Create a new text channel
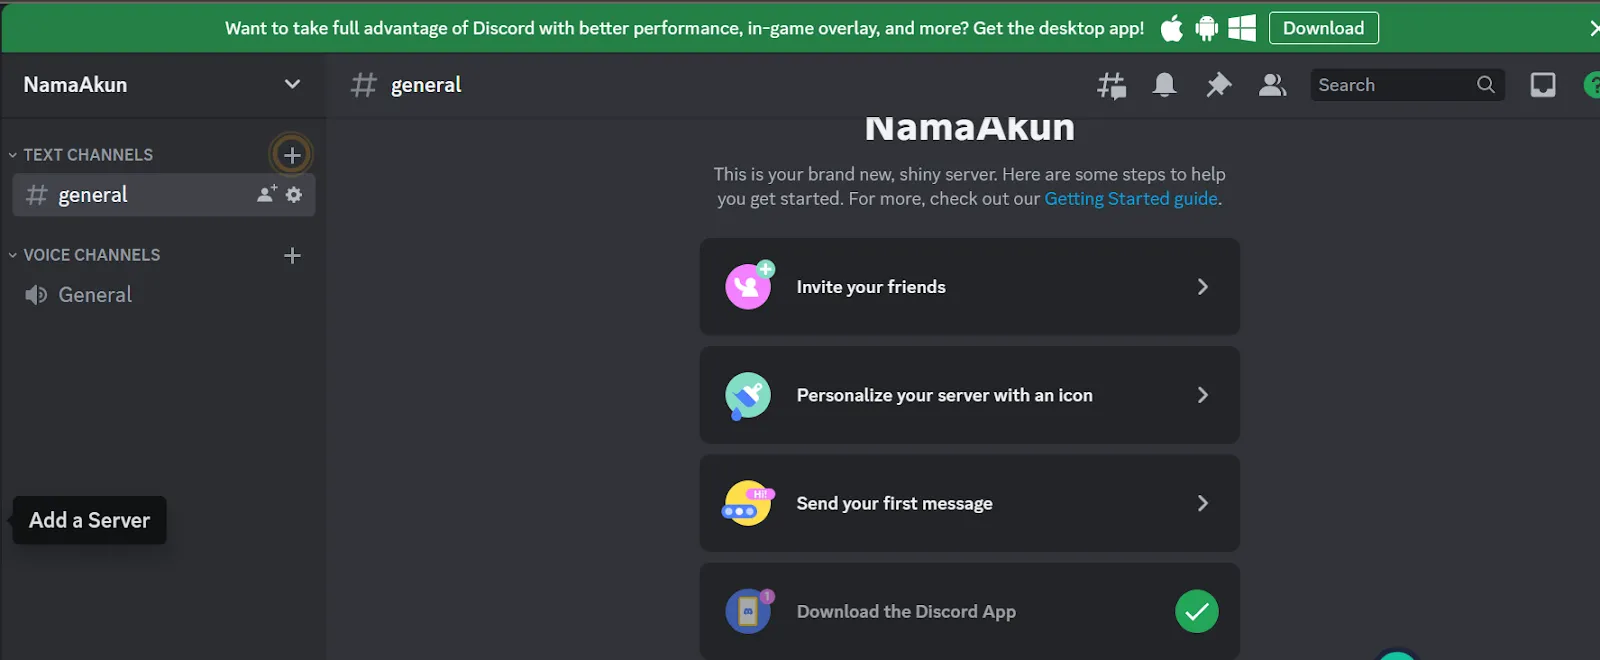Viewport: 1600px width, 660px height. tap(292, 155)
